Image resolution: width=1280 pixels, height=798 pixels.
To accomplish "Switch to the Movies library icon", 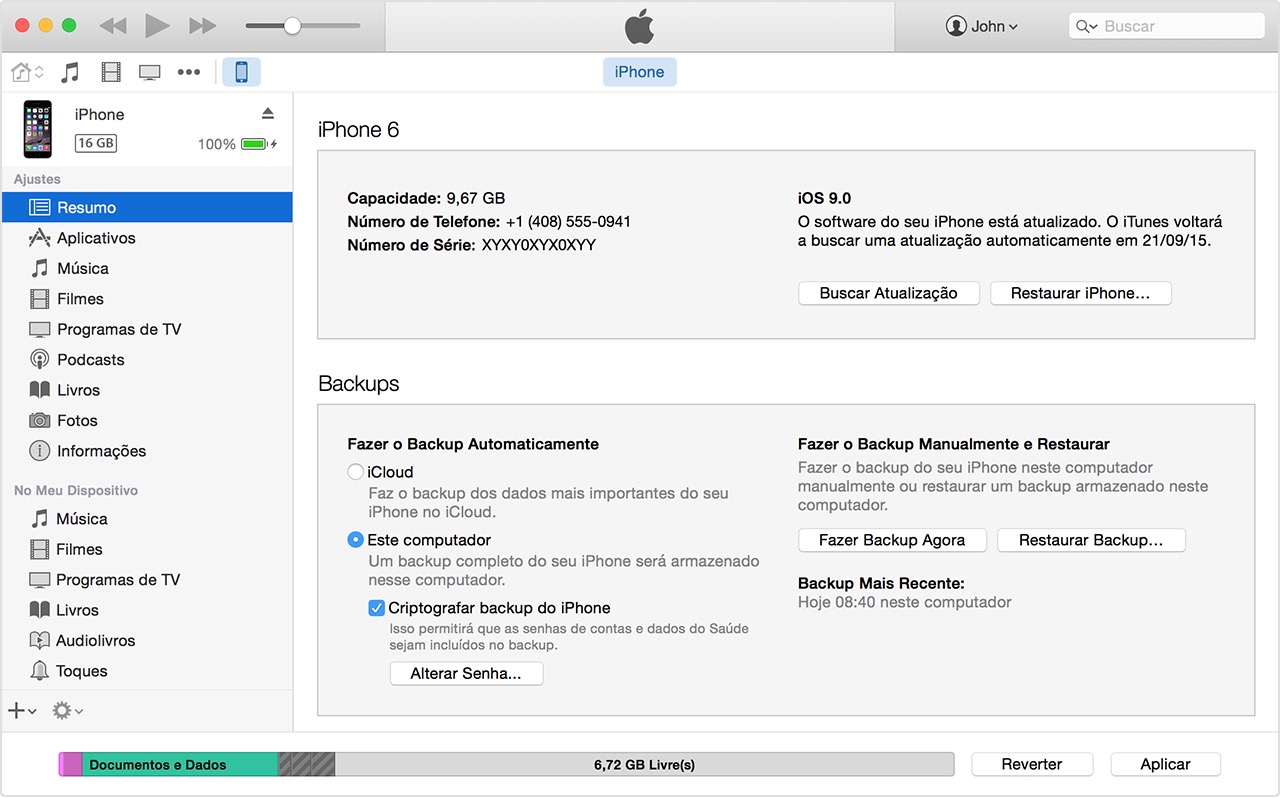I will click(111, 72).
